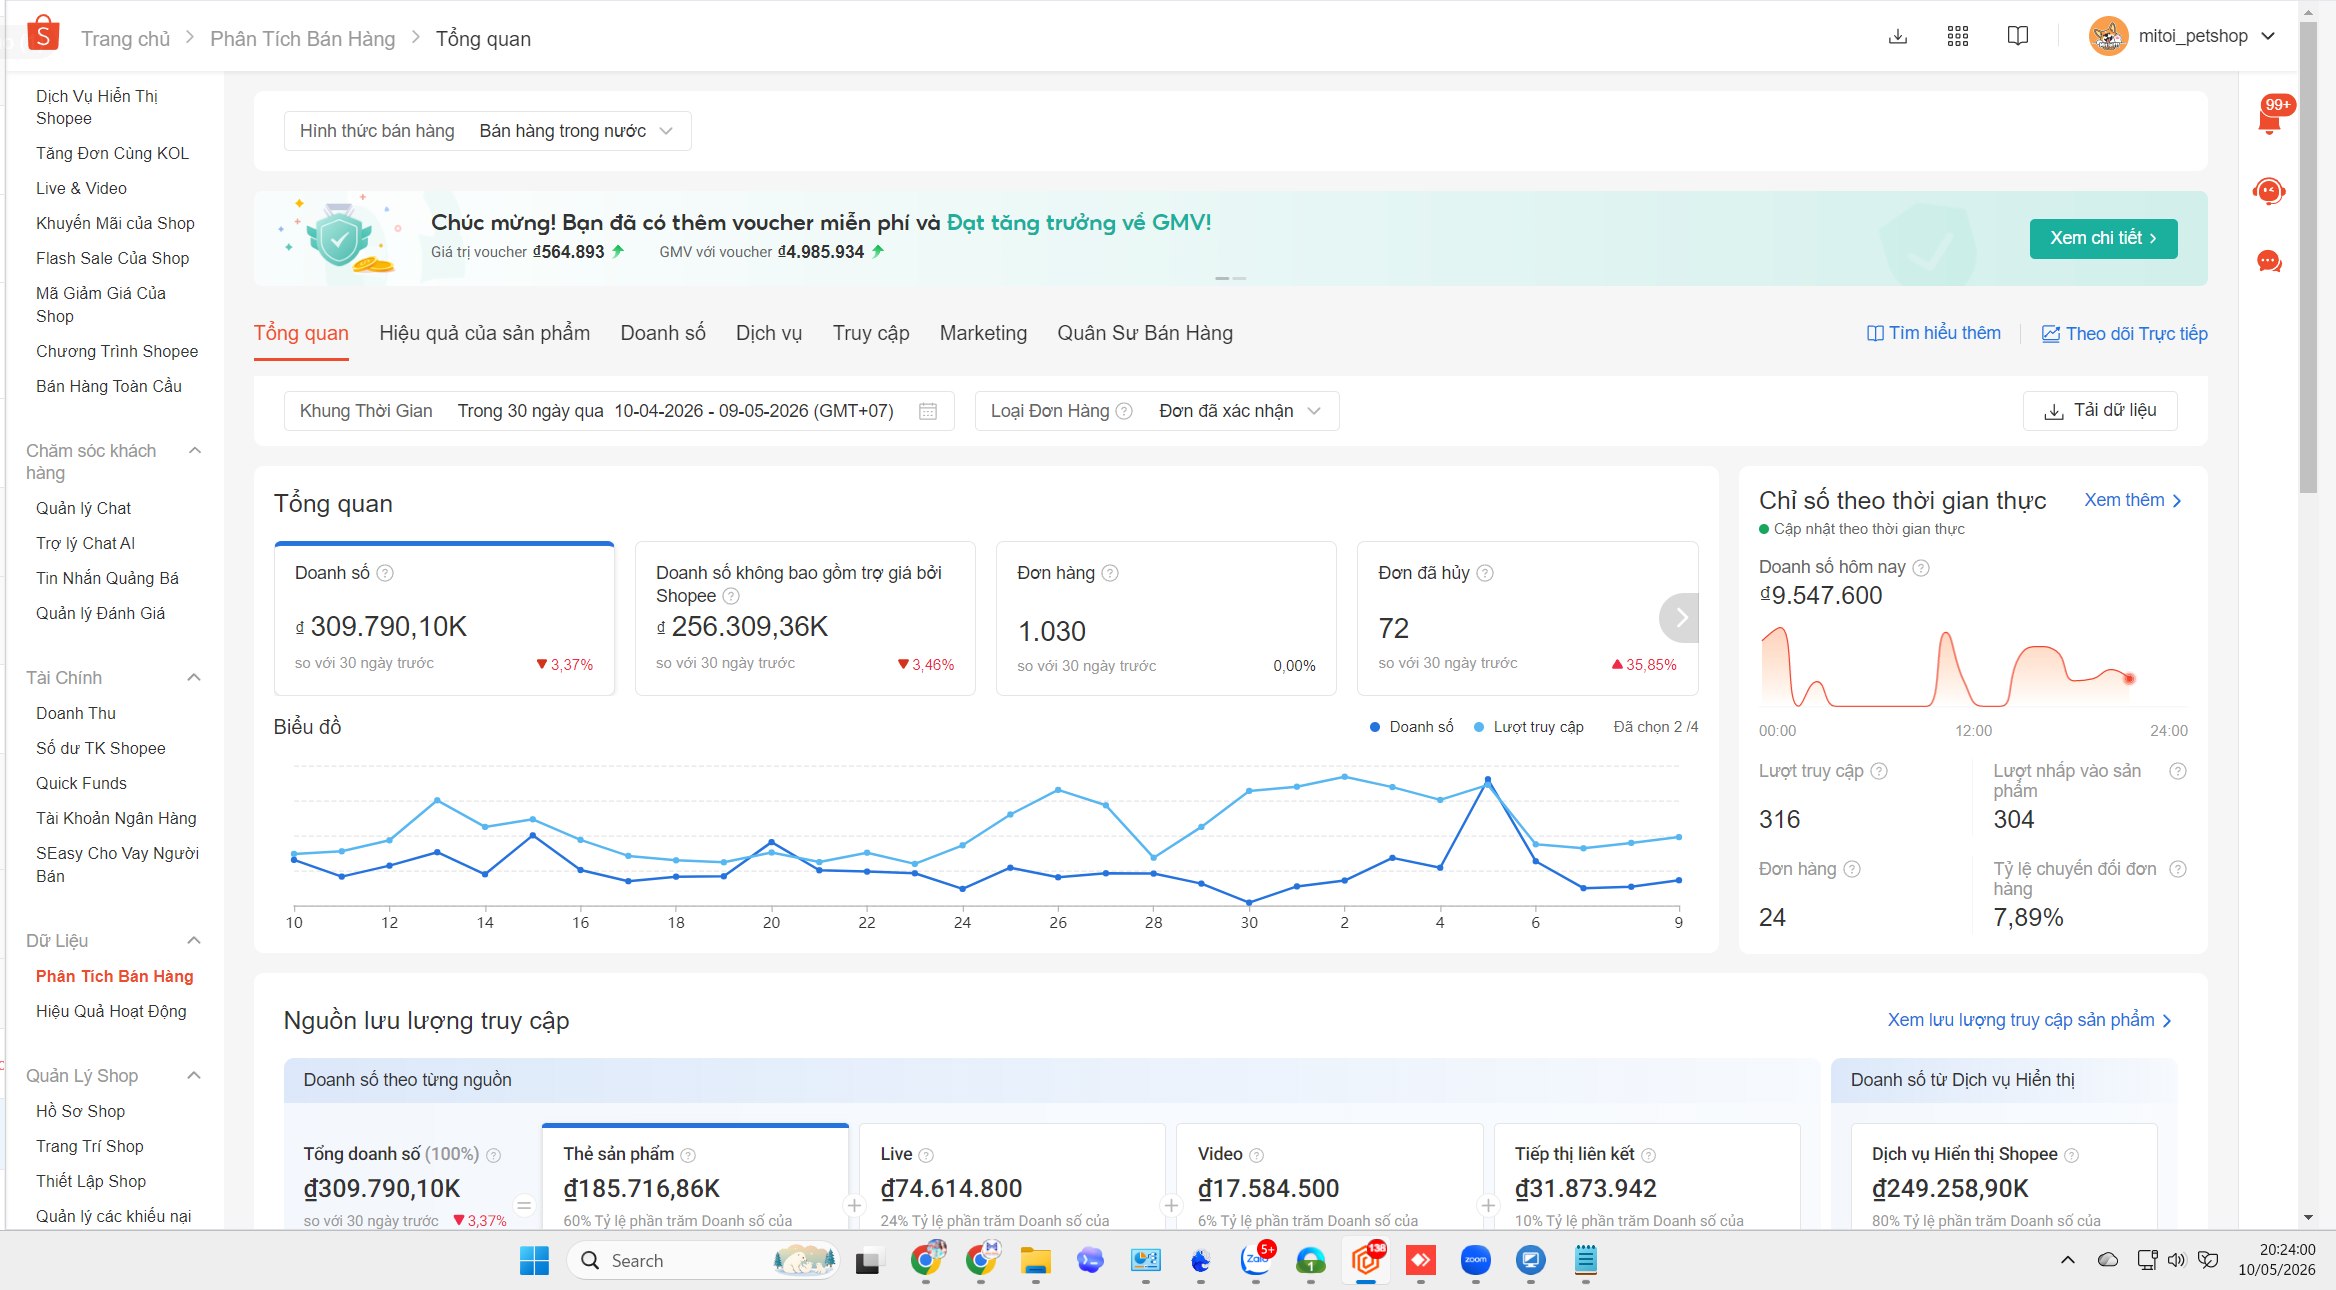Viewport: 2336px width, 1290px height.
Task: Toggle the Lượt truy cập chart legend series
Action: point(1528,727)
